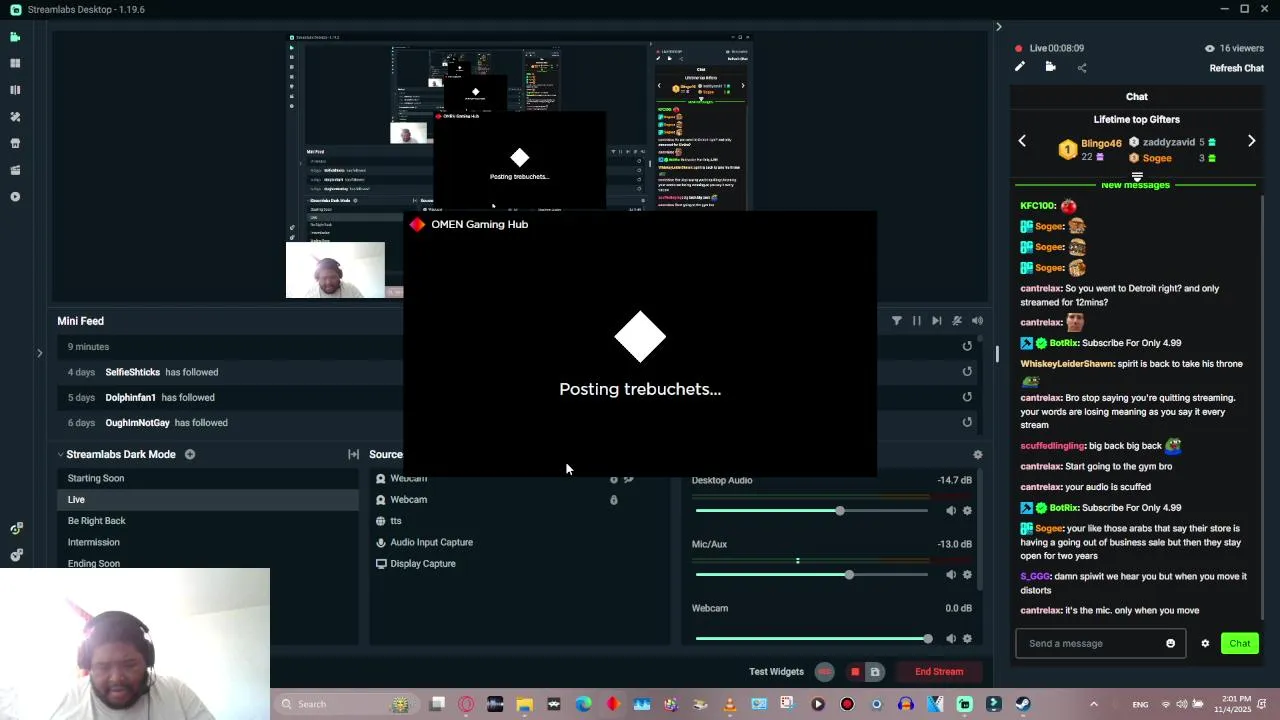Go to next top gifters leaderboard
This screenshot has width=1280, height=720.
tap(1251, 141)
